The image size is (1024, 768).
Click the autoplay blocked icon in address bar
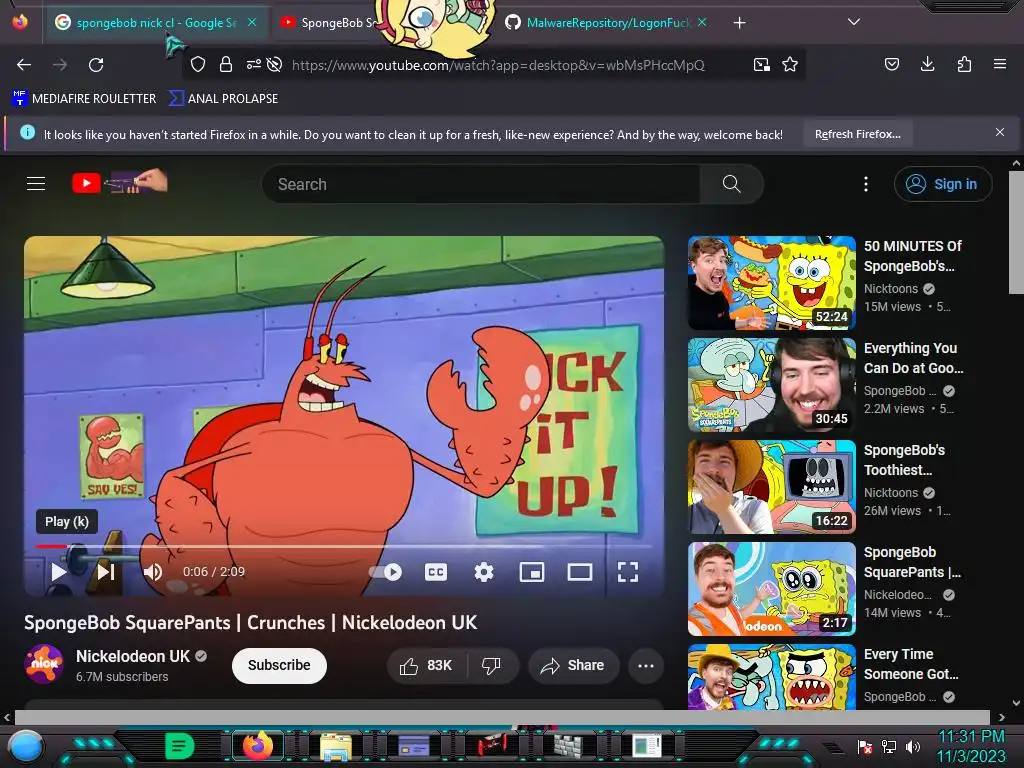click(275, 65)
